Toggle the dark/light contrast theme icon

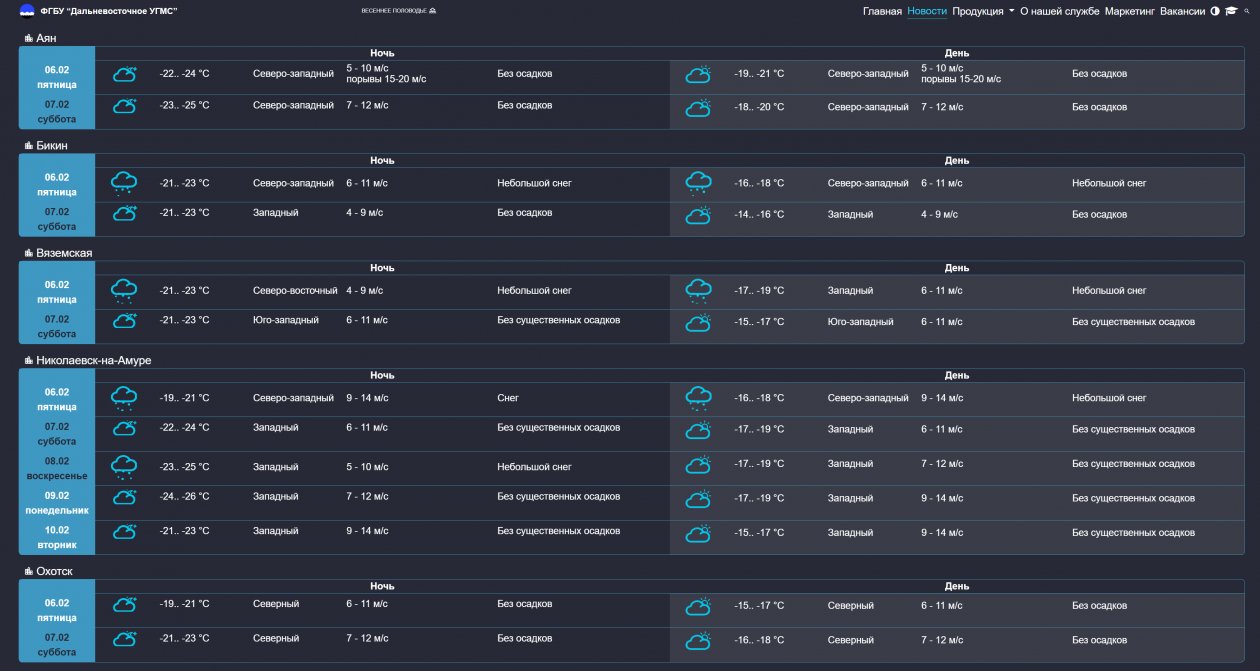point(1215,11)
